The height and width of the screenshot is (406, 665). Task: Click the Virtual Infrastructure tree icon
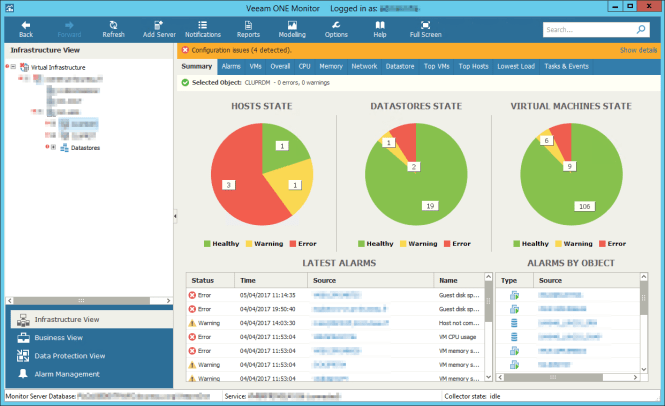point(24,67)
